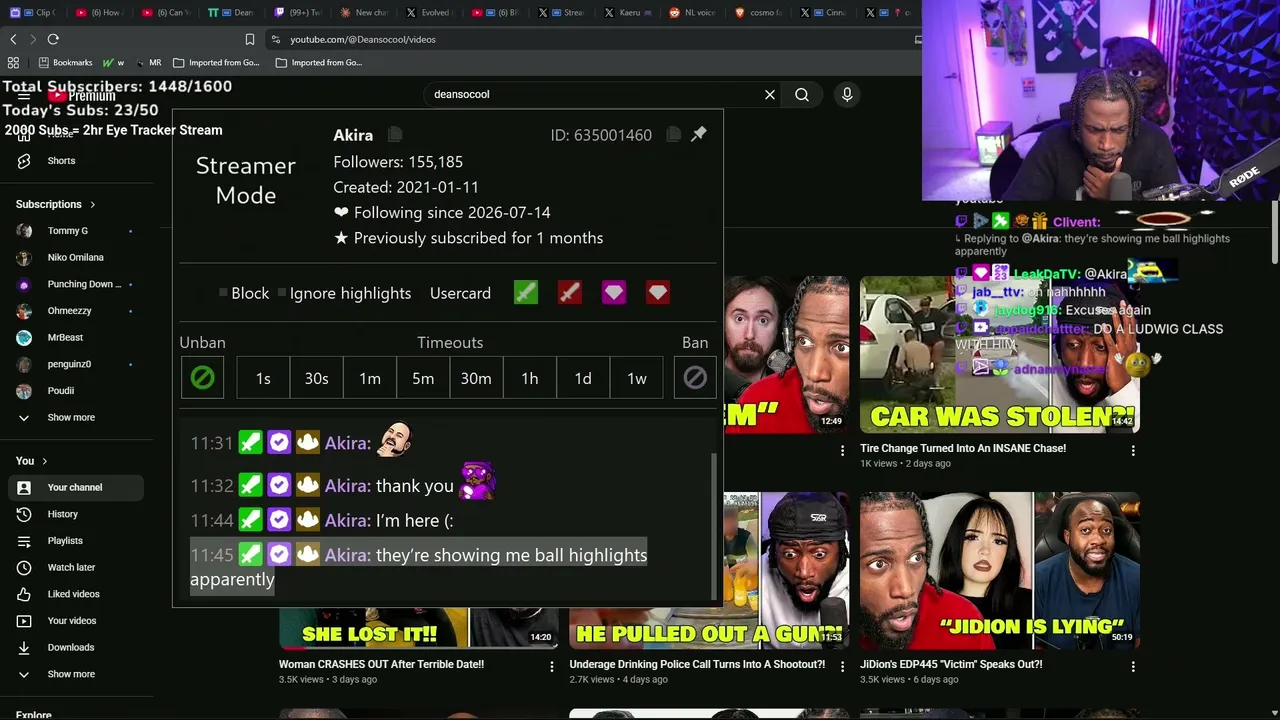Run the YouTube search with magnifier icon
The height and width of the screenshot is (720, 1280).
pyautogui.click(x=802, y=94)
